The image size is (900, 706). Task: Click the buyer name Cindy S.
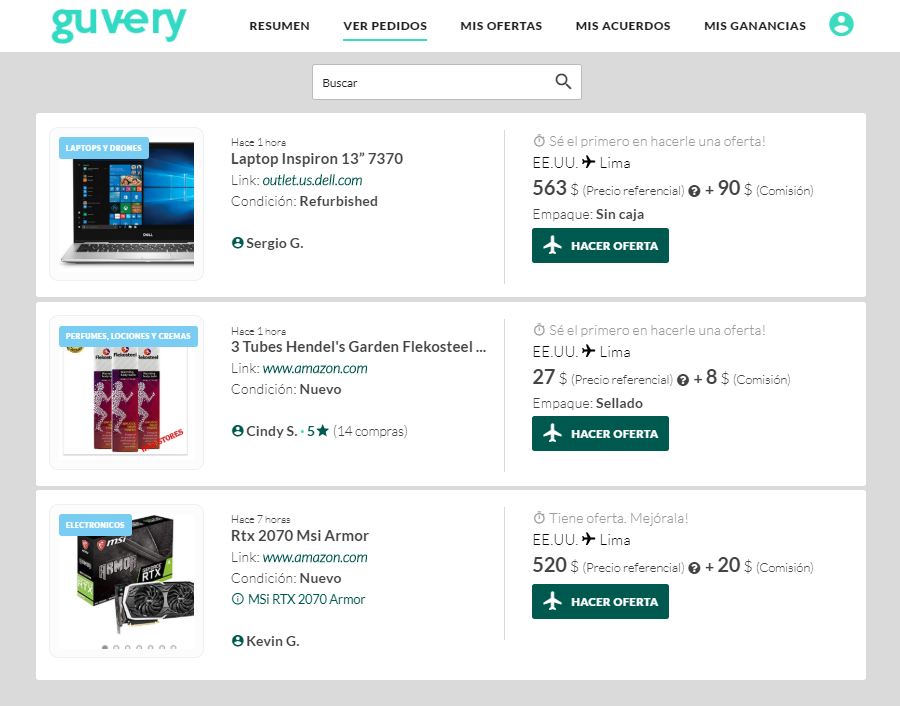click(x=271, y=430)
